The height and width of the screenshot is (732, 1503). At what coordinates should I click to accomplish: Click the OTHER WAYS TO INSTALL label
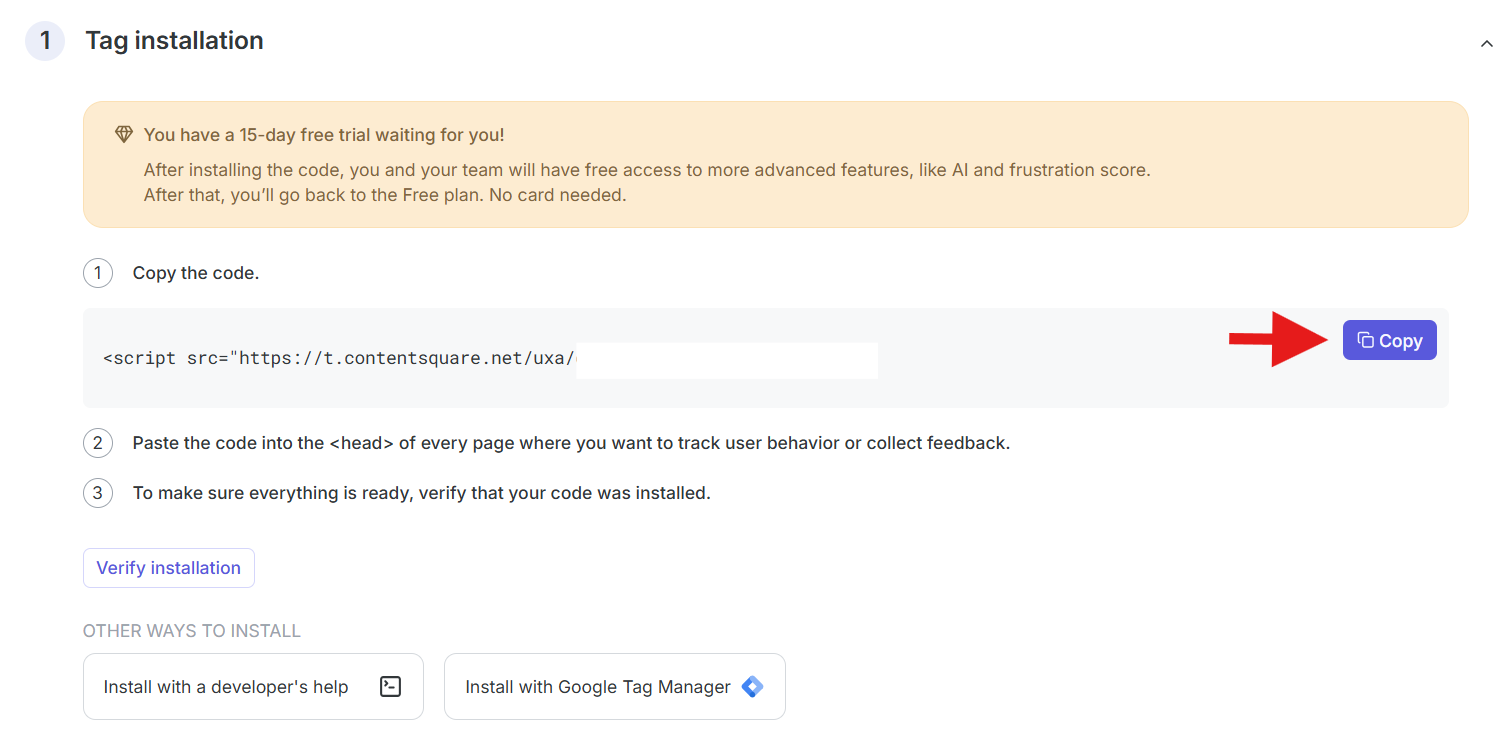point(192,631)
